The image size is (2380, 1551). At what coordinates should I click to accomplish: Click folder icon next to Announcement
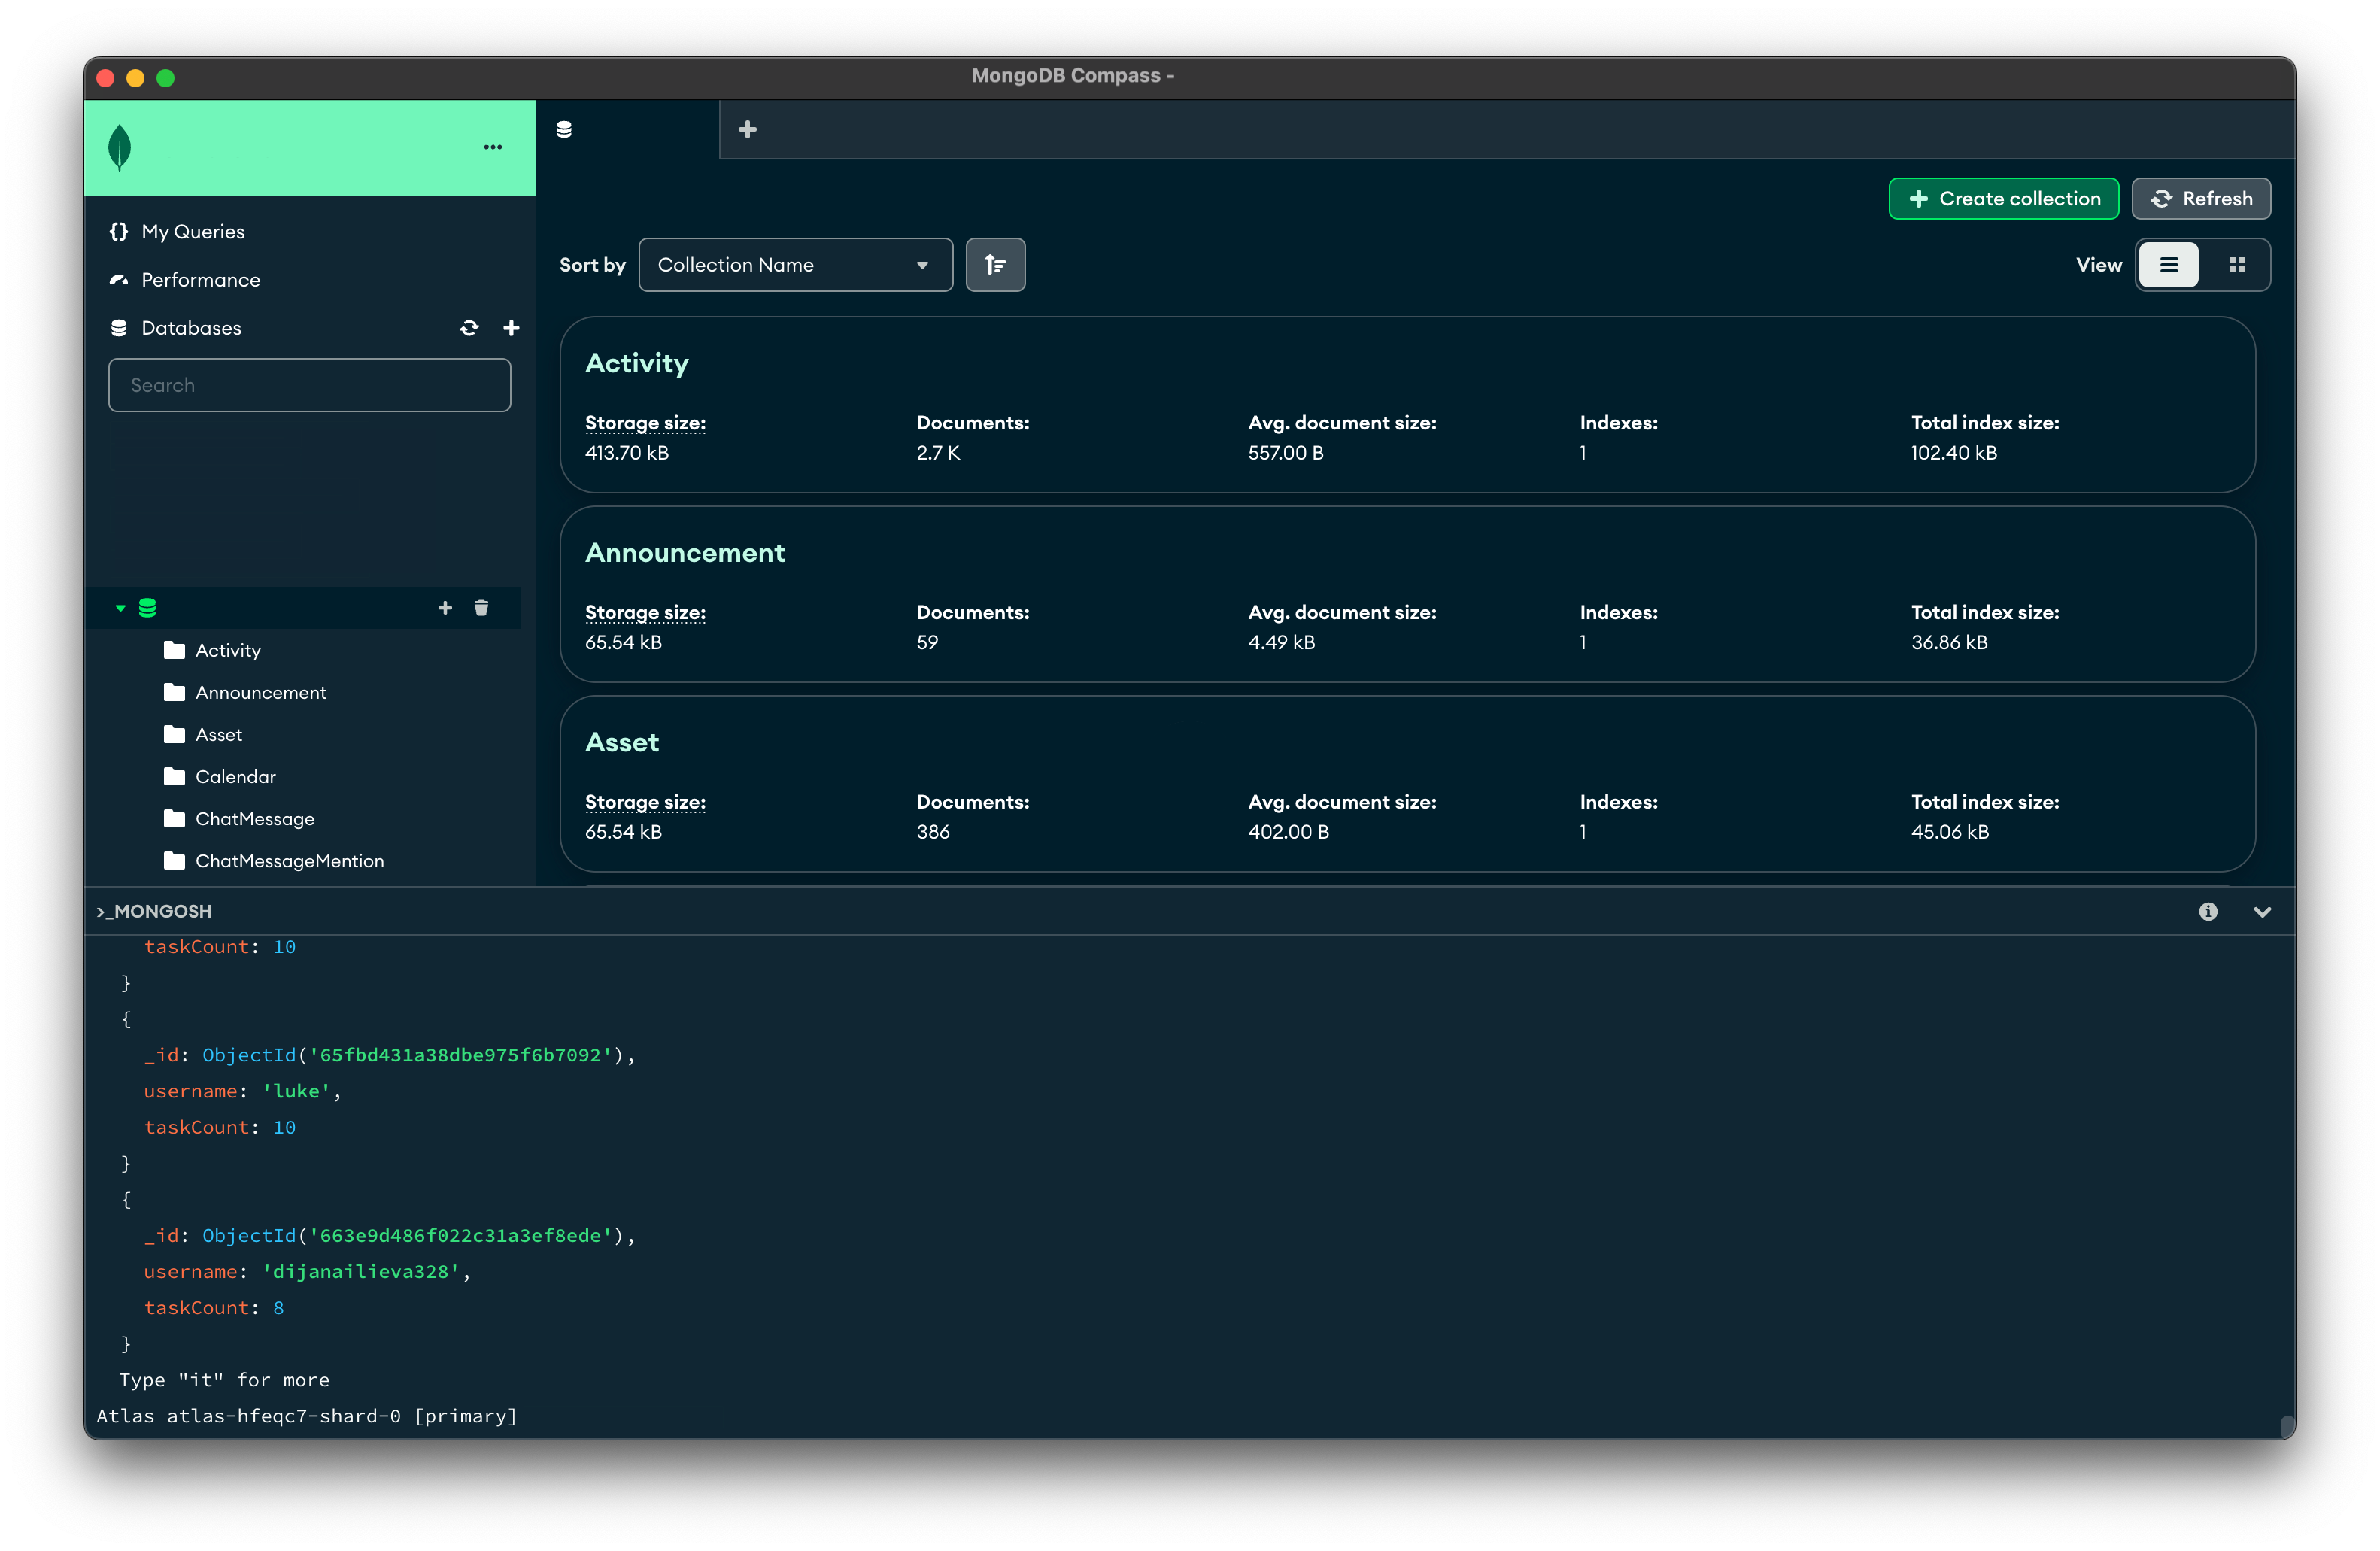[174, 692]
